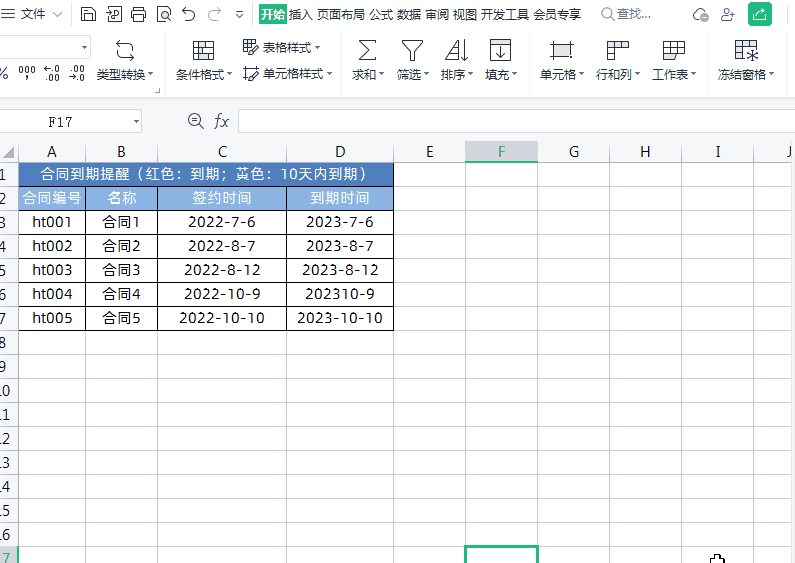Click the cloud sync status icon
This screenshot has height=563, width=795.
coord(701,15)
